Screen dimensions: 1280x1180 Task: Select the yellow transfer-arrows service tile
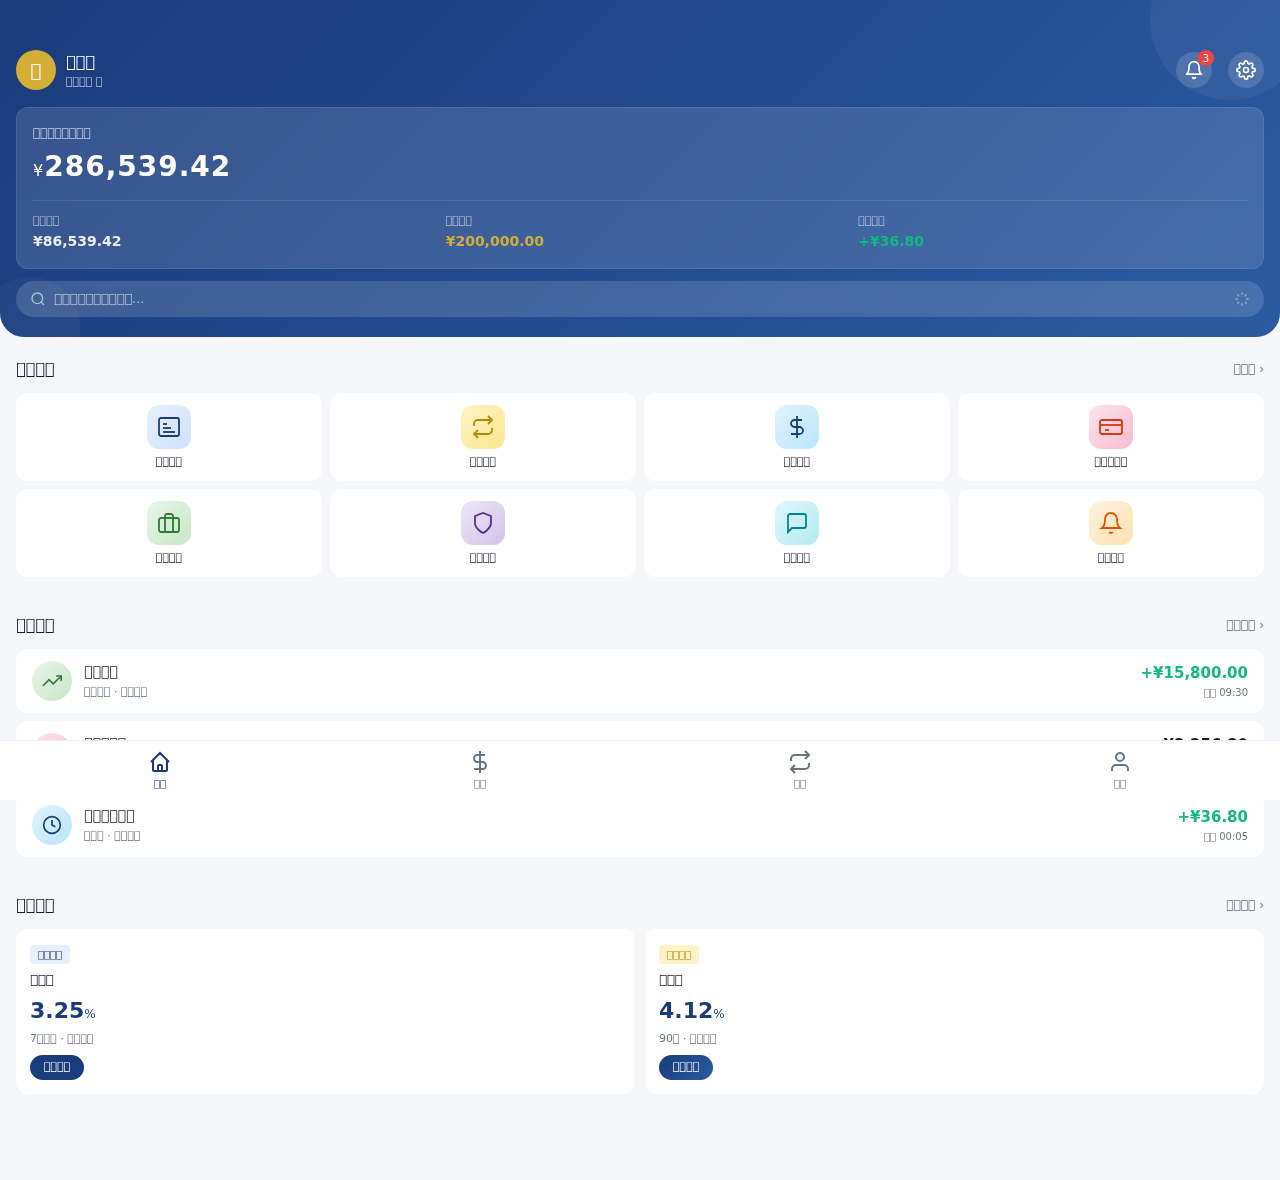(483, 437)
